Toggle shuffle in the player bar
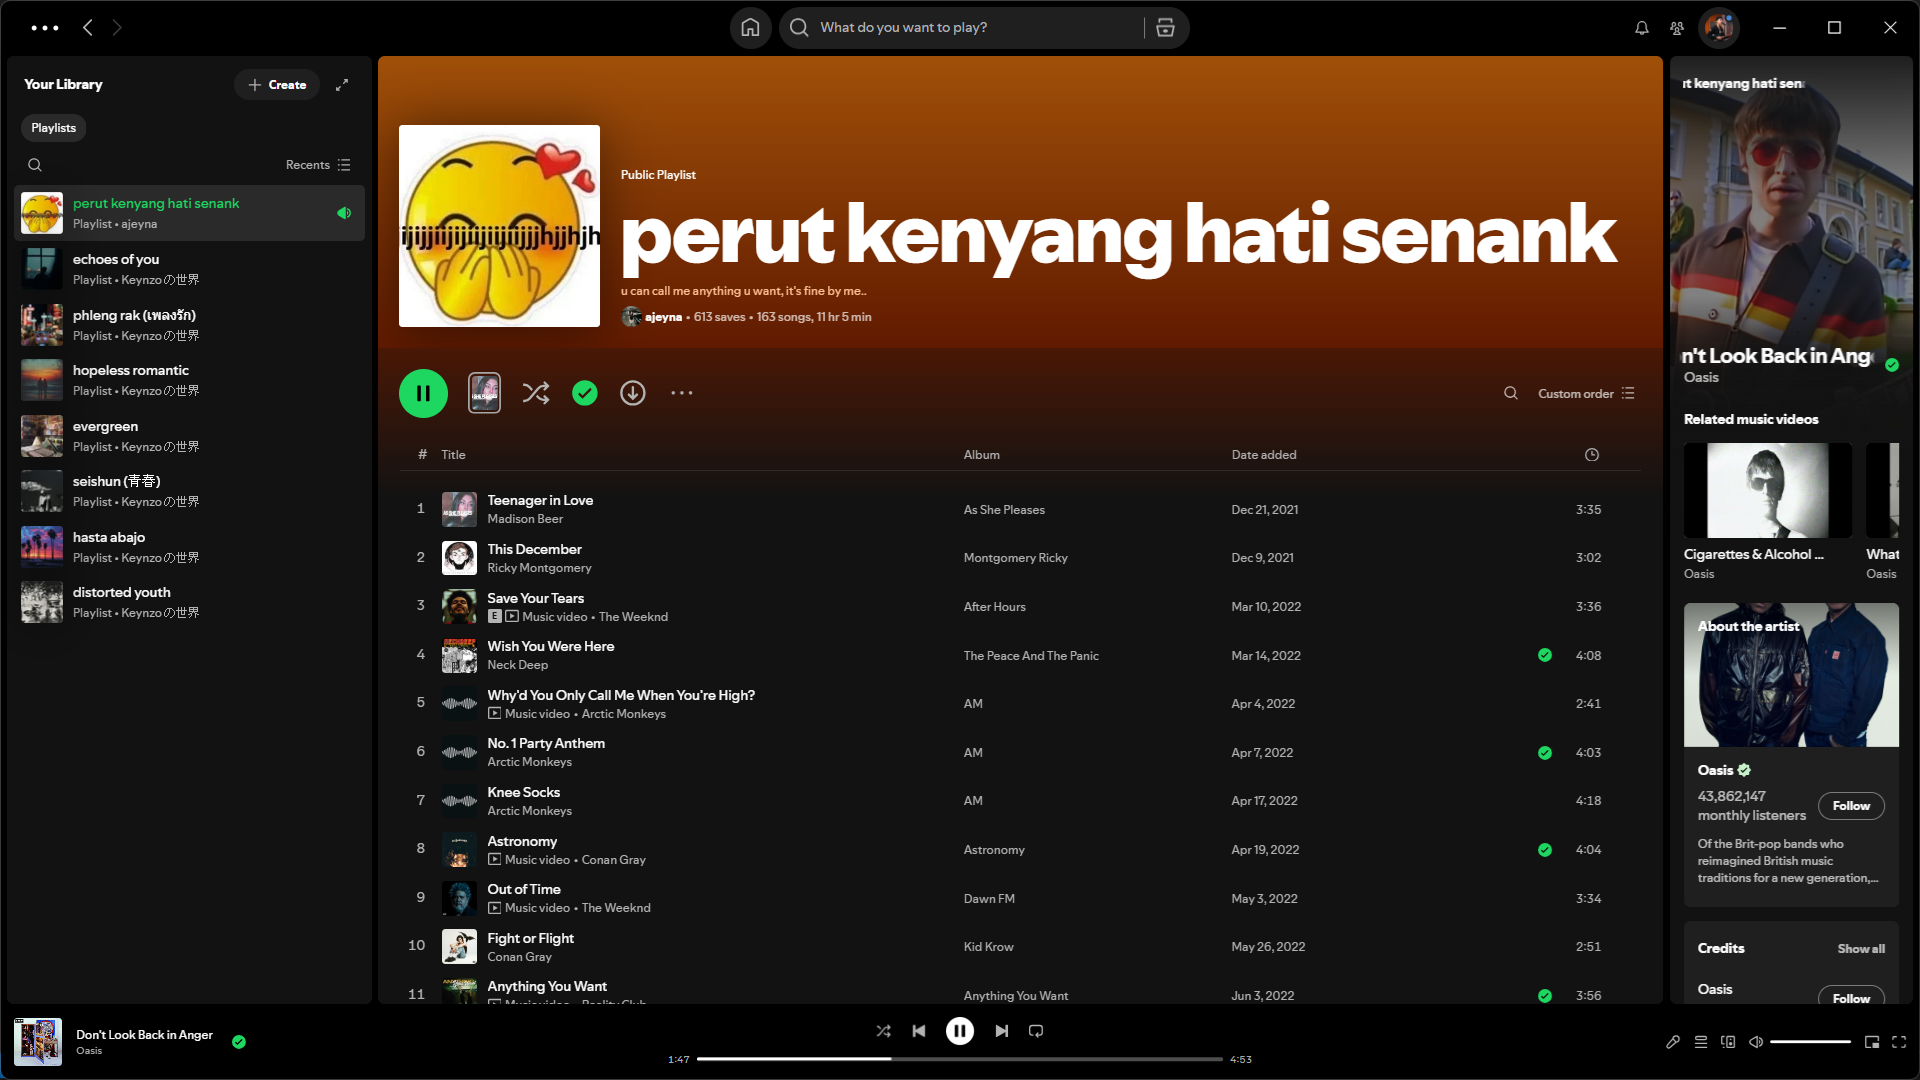This screenshot has width=1920, height=1080. pyautogui.click(x=883, y=1031)
